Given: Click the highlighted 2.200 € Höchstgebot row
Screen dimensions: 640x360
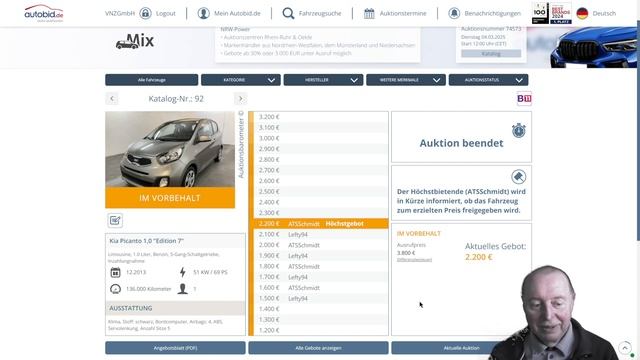Looking at the screenshot, I should [321, 224].
